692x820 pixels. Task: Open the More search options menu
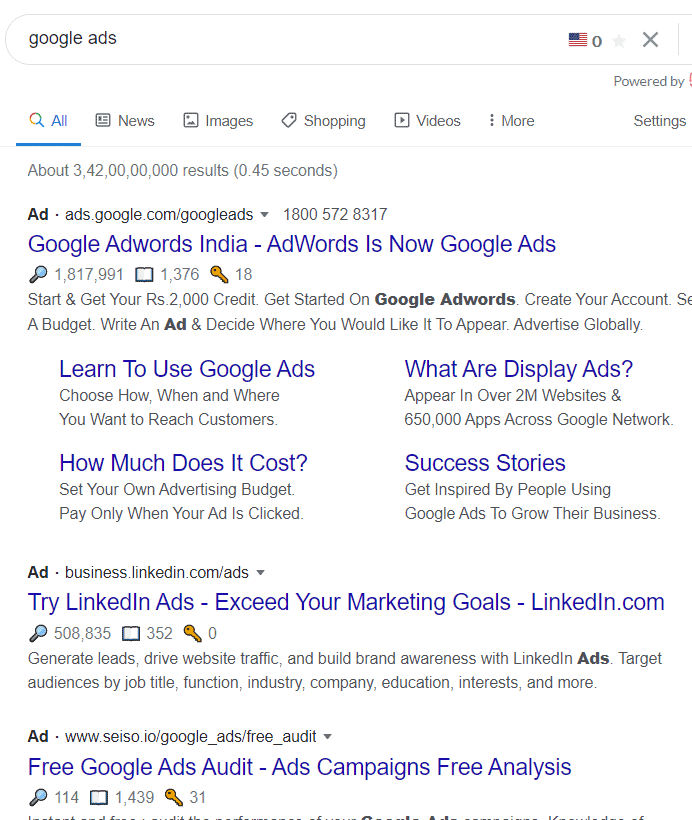tap(511, 121)
